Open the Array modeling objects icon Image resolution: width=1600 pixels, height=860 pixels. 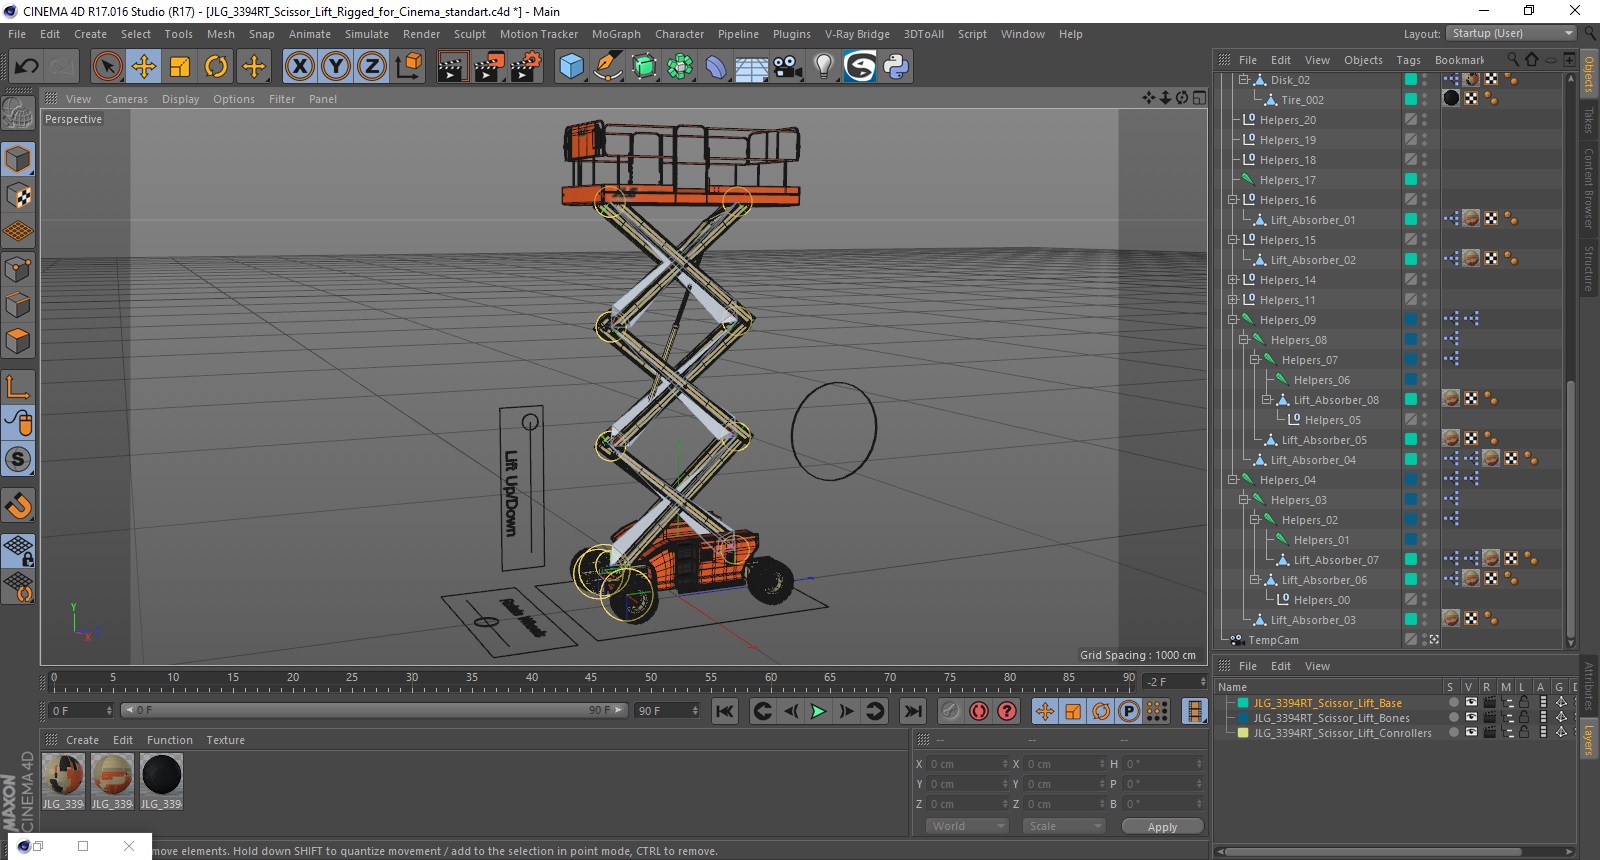(680, 67)
